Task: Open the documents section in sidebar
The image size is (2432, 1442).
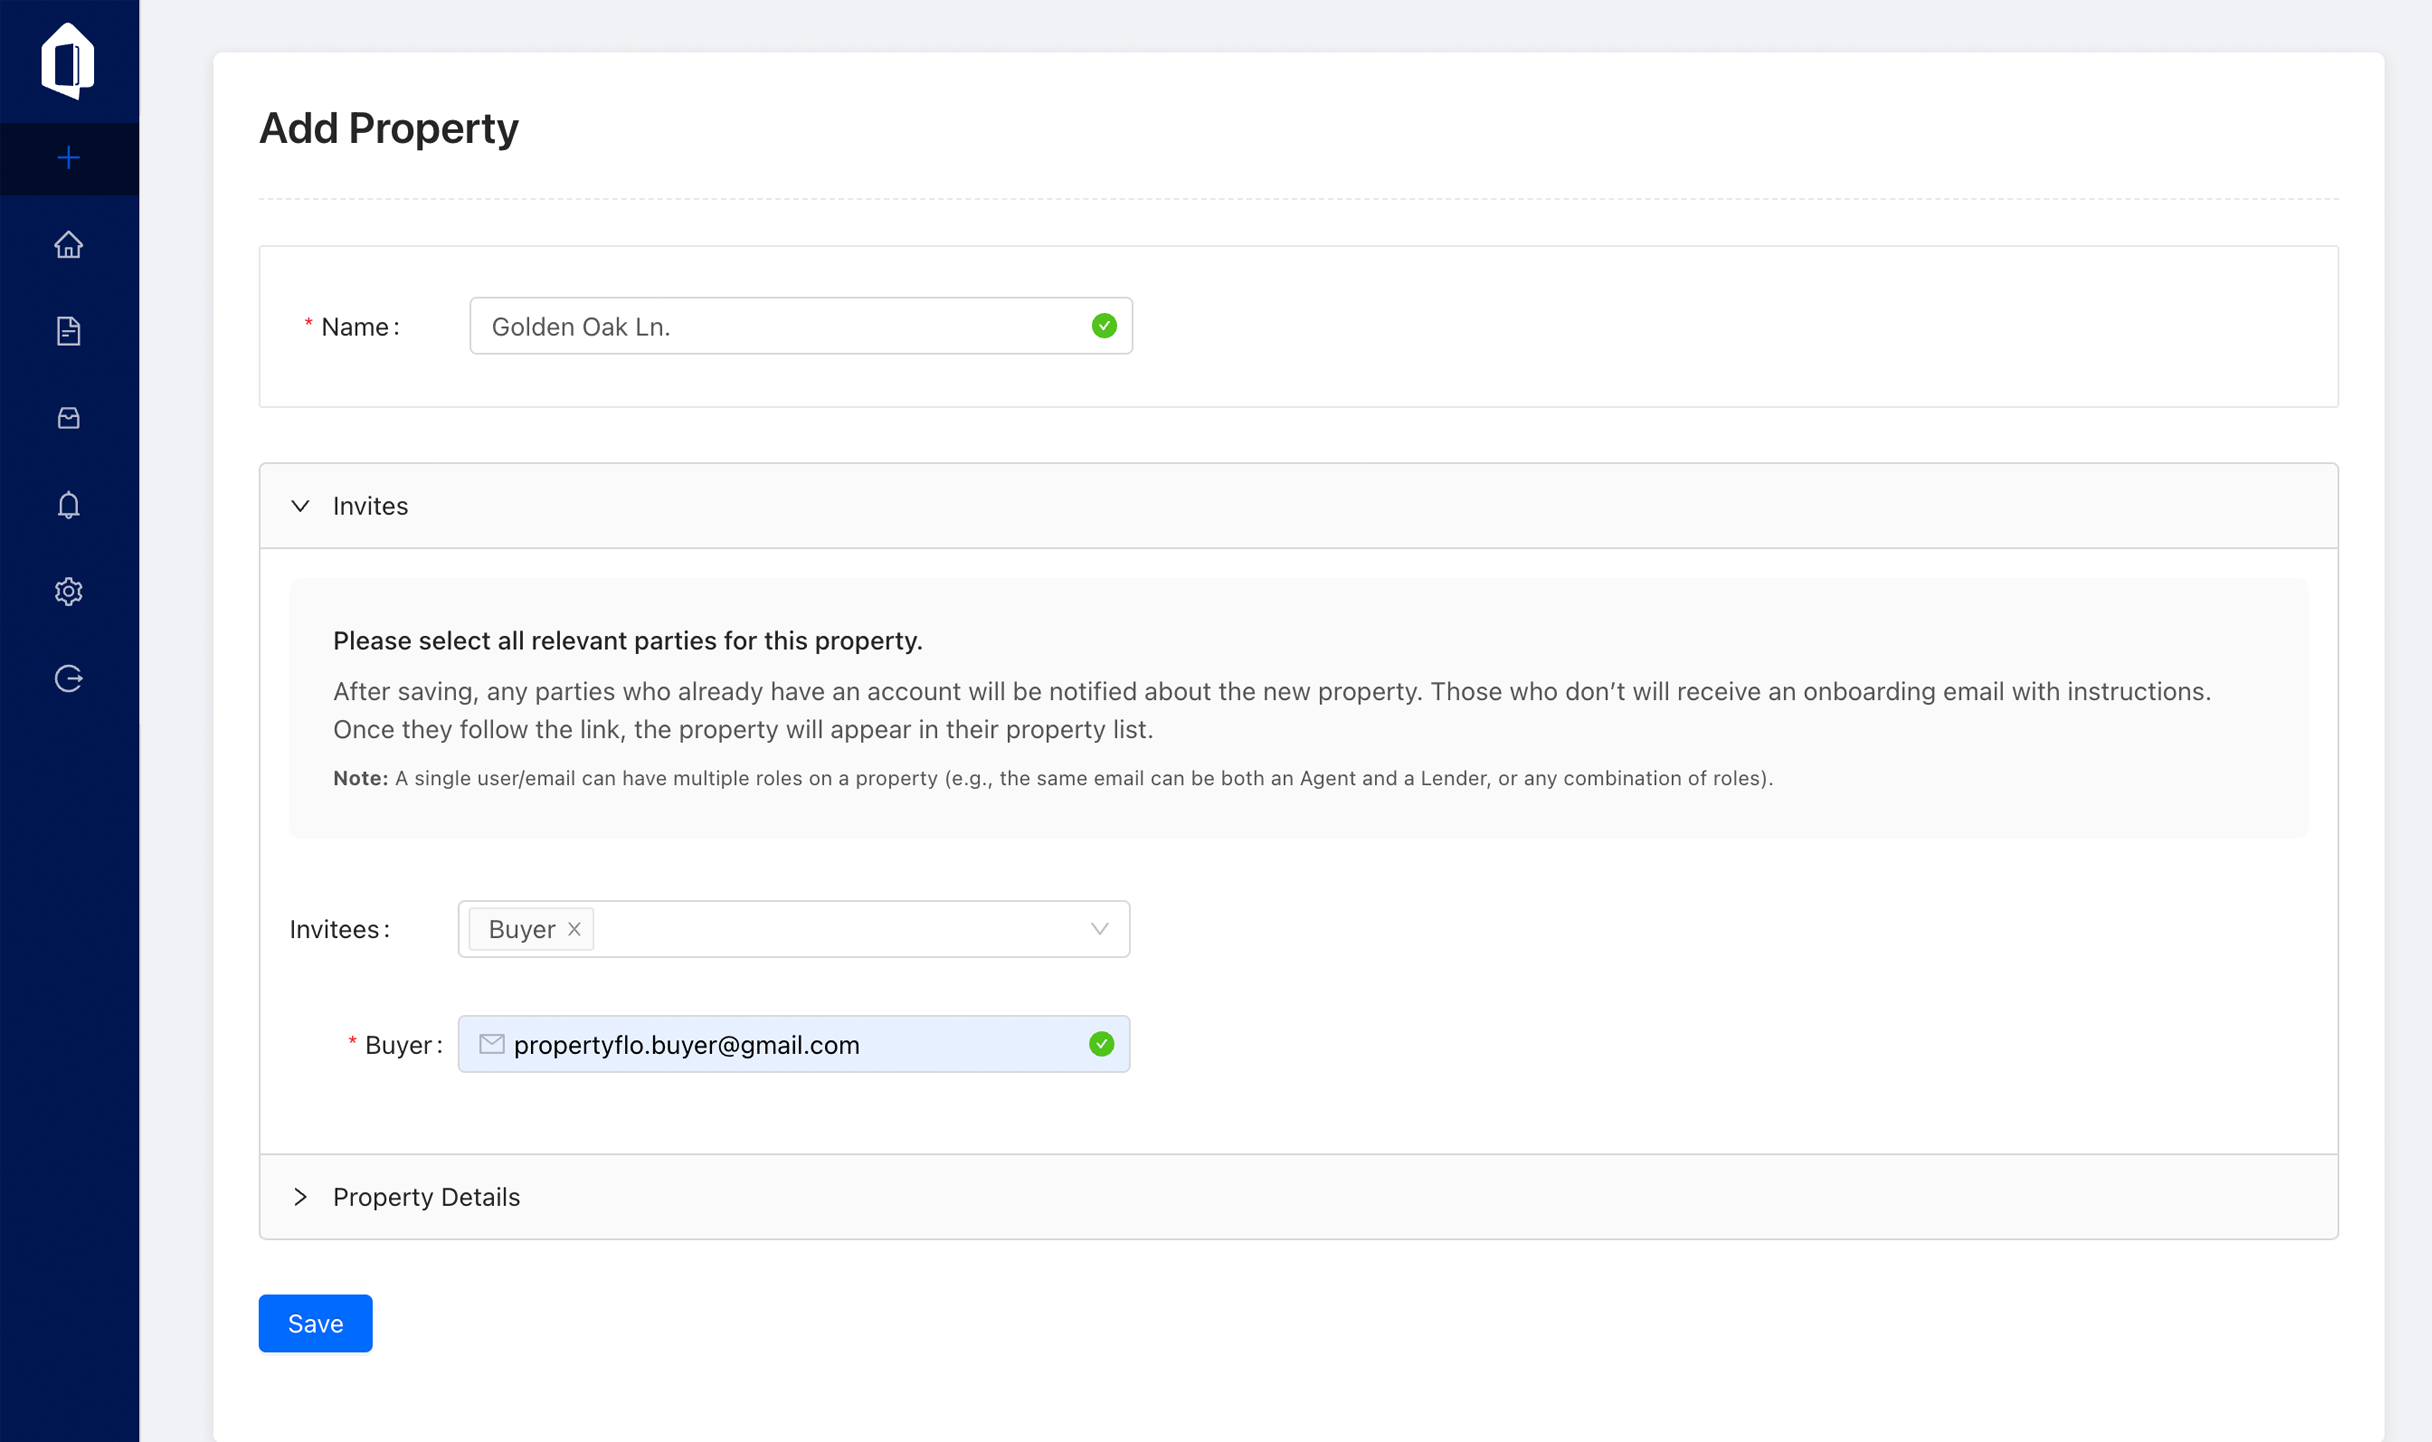Action: pyautogui.click(x=68, y=331)
